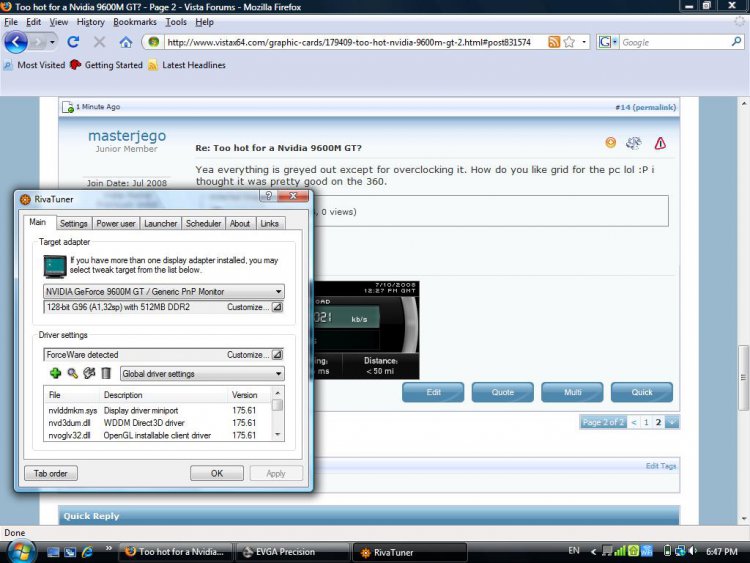
Task: Click the Firefox Forward arrow button
Action: click(37, 43)
